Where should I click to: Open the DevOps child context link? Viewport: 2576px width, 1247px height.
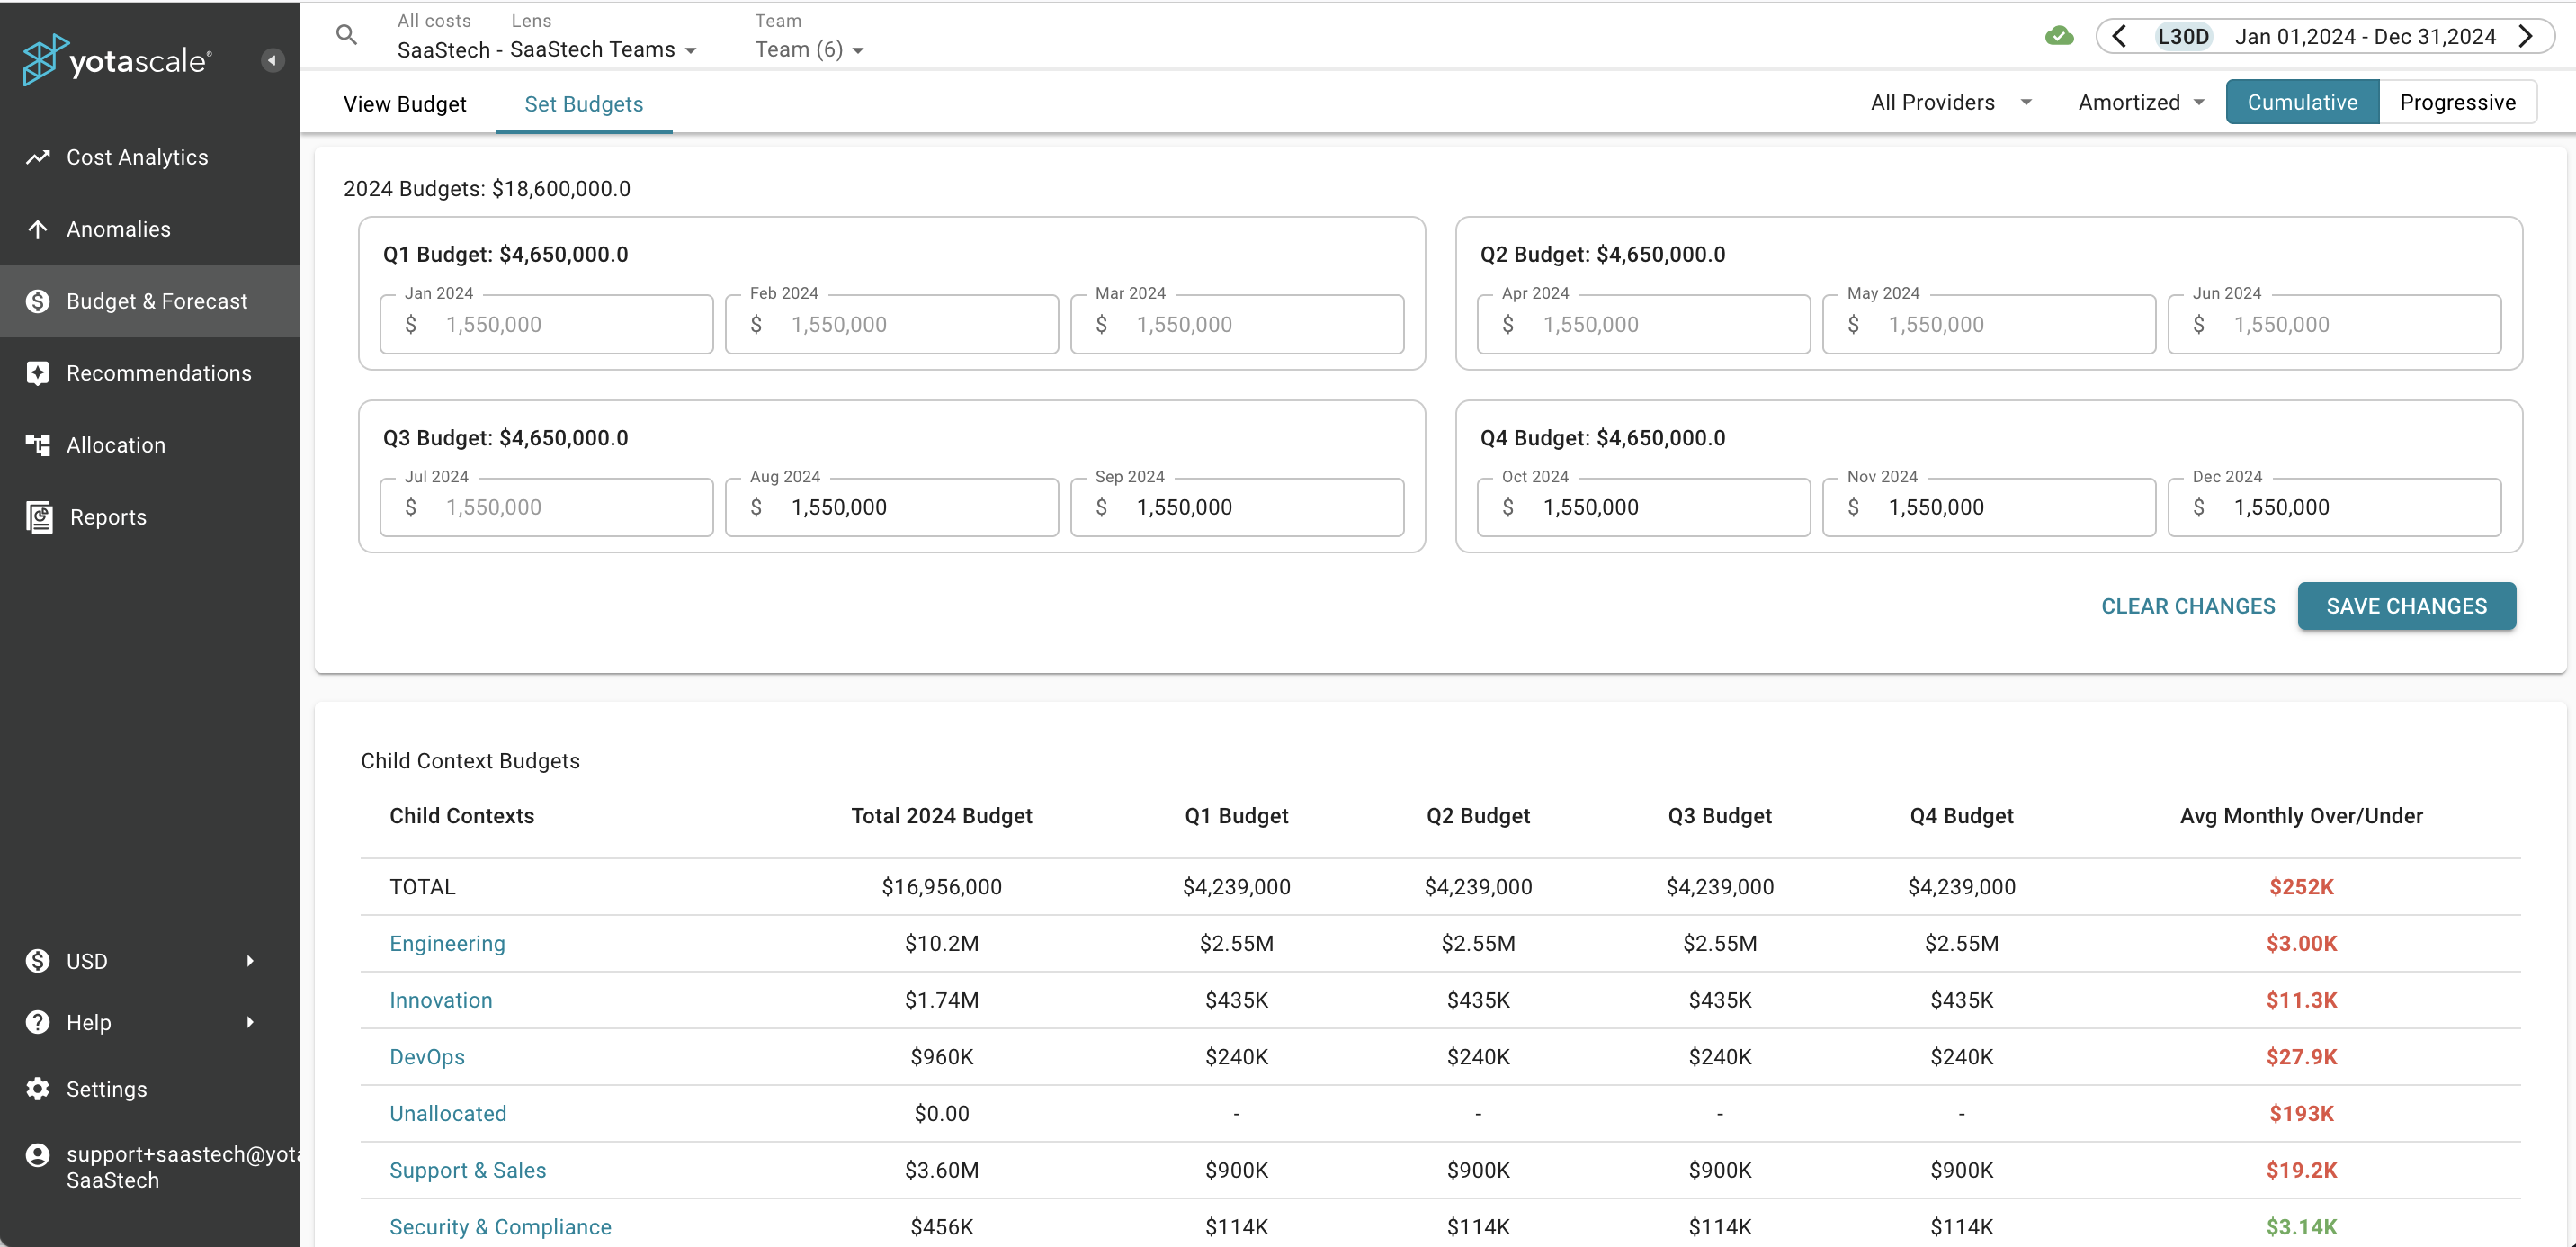point(427,1057)
